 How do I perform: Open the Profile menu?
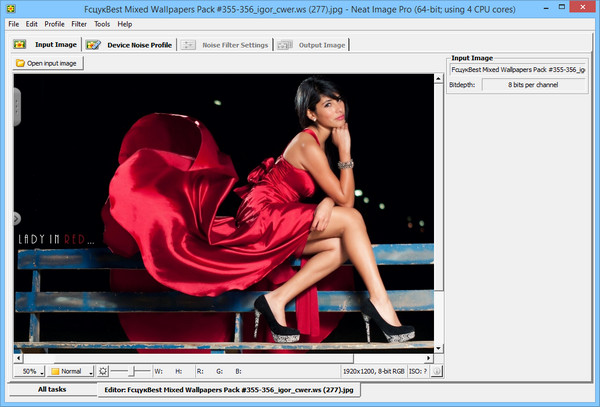point(54,23)
